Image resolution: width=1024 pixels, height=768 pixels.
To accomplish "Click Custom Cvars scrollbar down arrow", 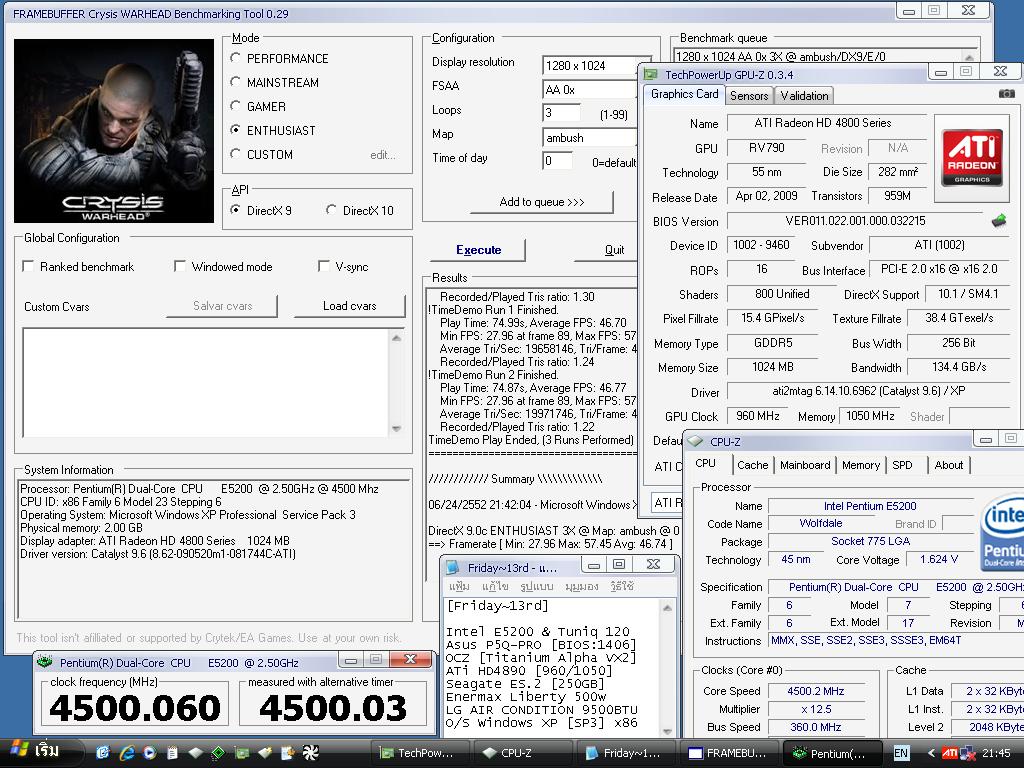I will click(x=396, y=429).
